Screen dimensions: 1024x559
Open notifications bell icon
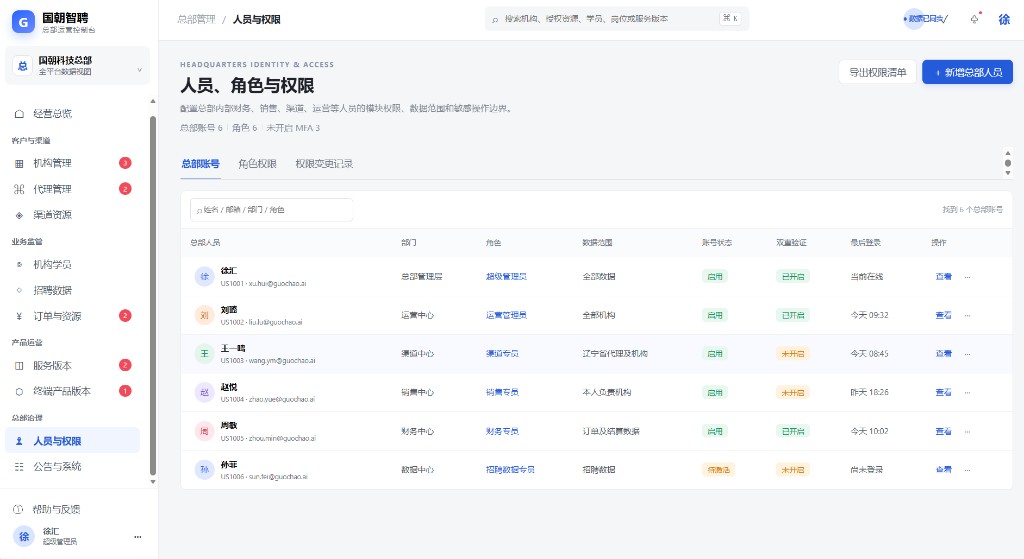click(x=974, y=19)
